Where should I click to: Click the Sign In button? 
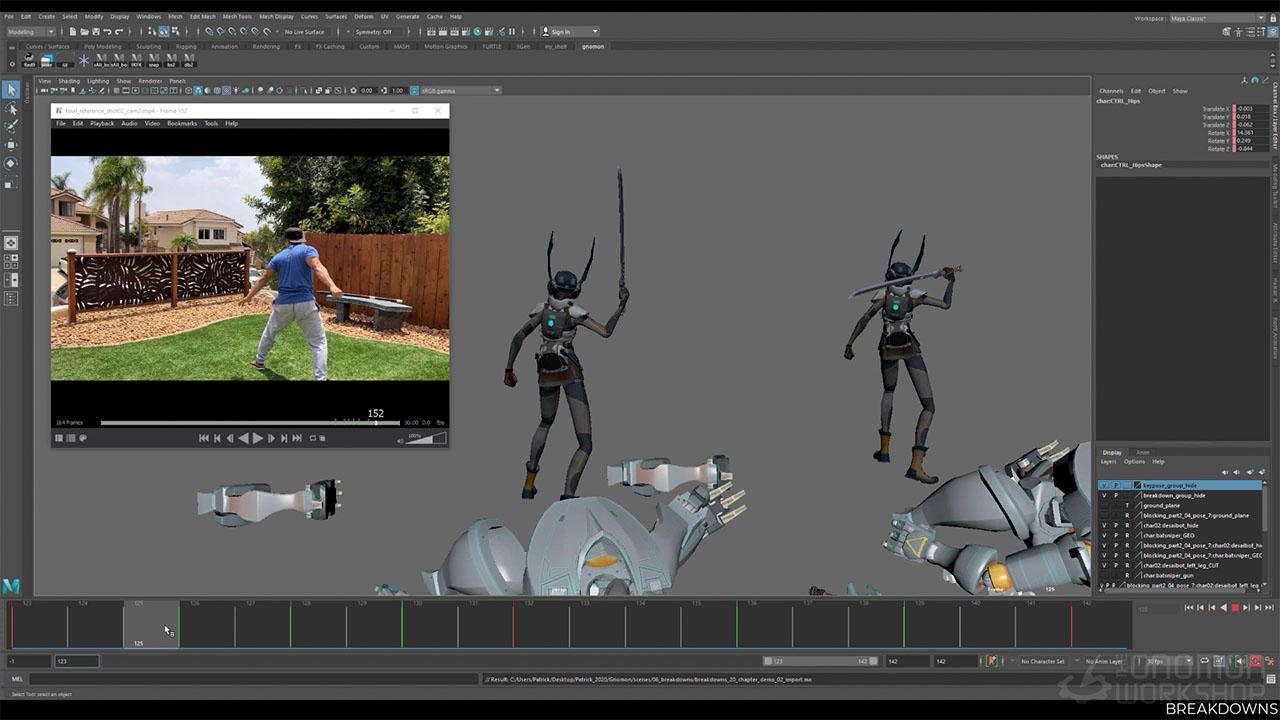(560, 32)
